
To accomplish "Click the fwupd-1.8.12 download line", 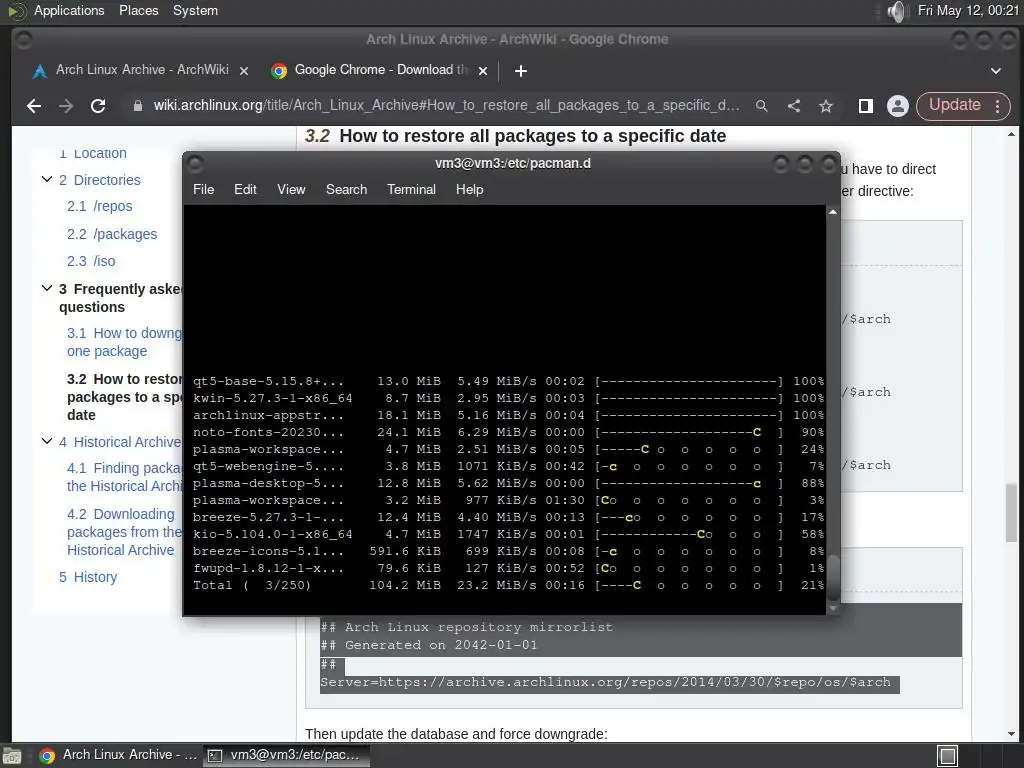I will [x=508, y=569].
